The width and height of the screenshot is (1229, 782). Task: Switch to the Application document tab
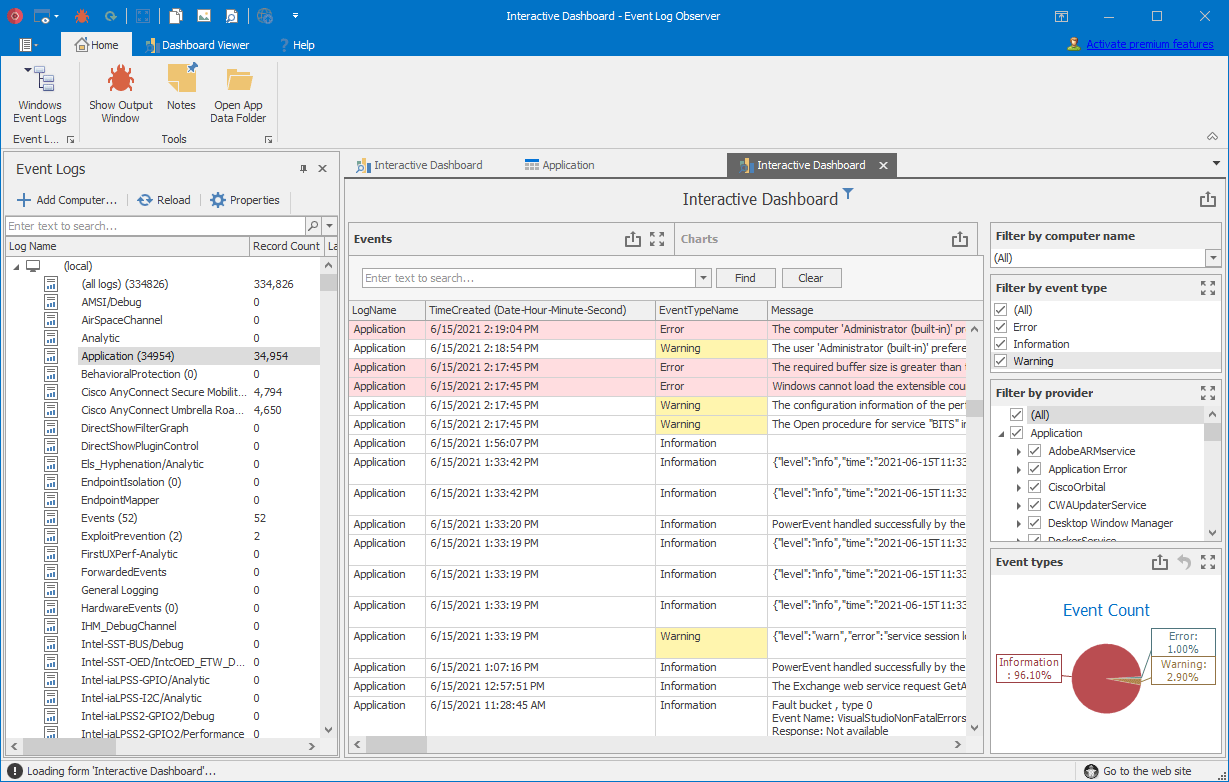(x=560, y=165)
